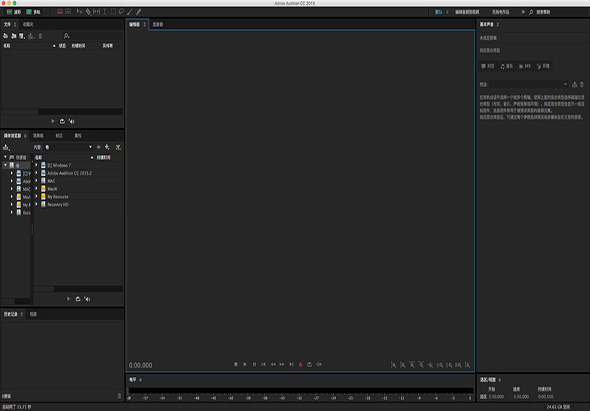590x411 pixels.
Task: Click the Import File icon in Files panel
Action: tap(14, 36)
